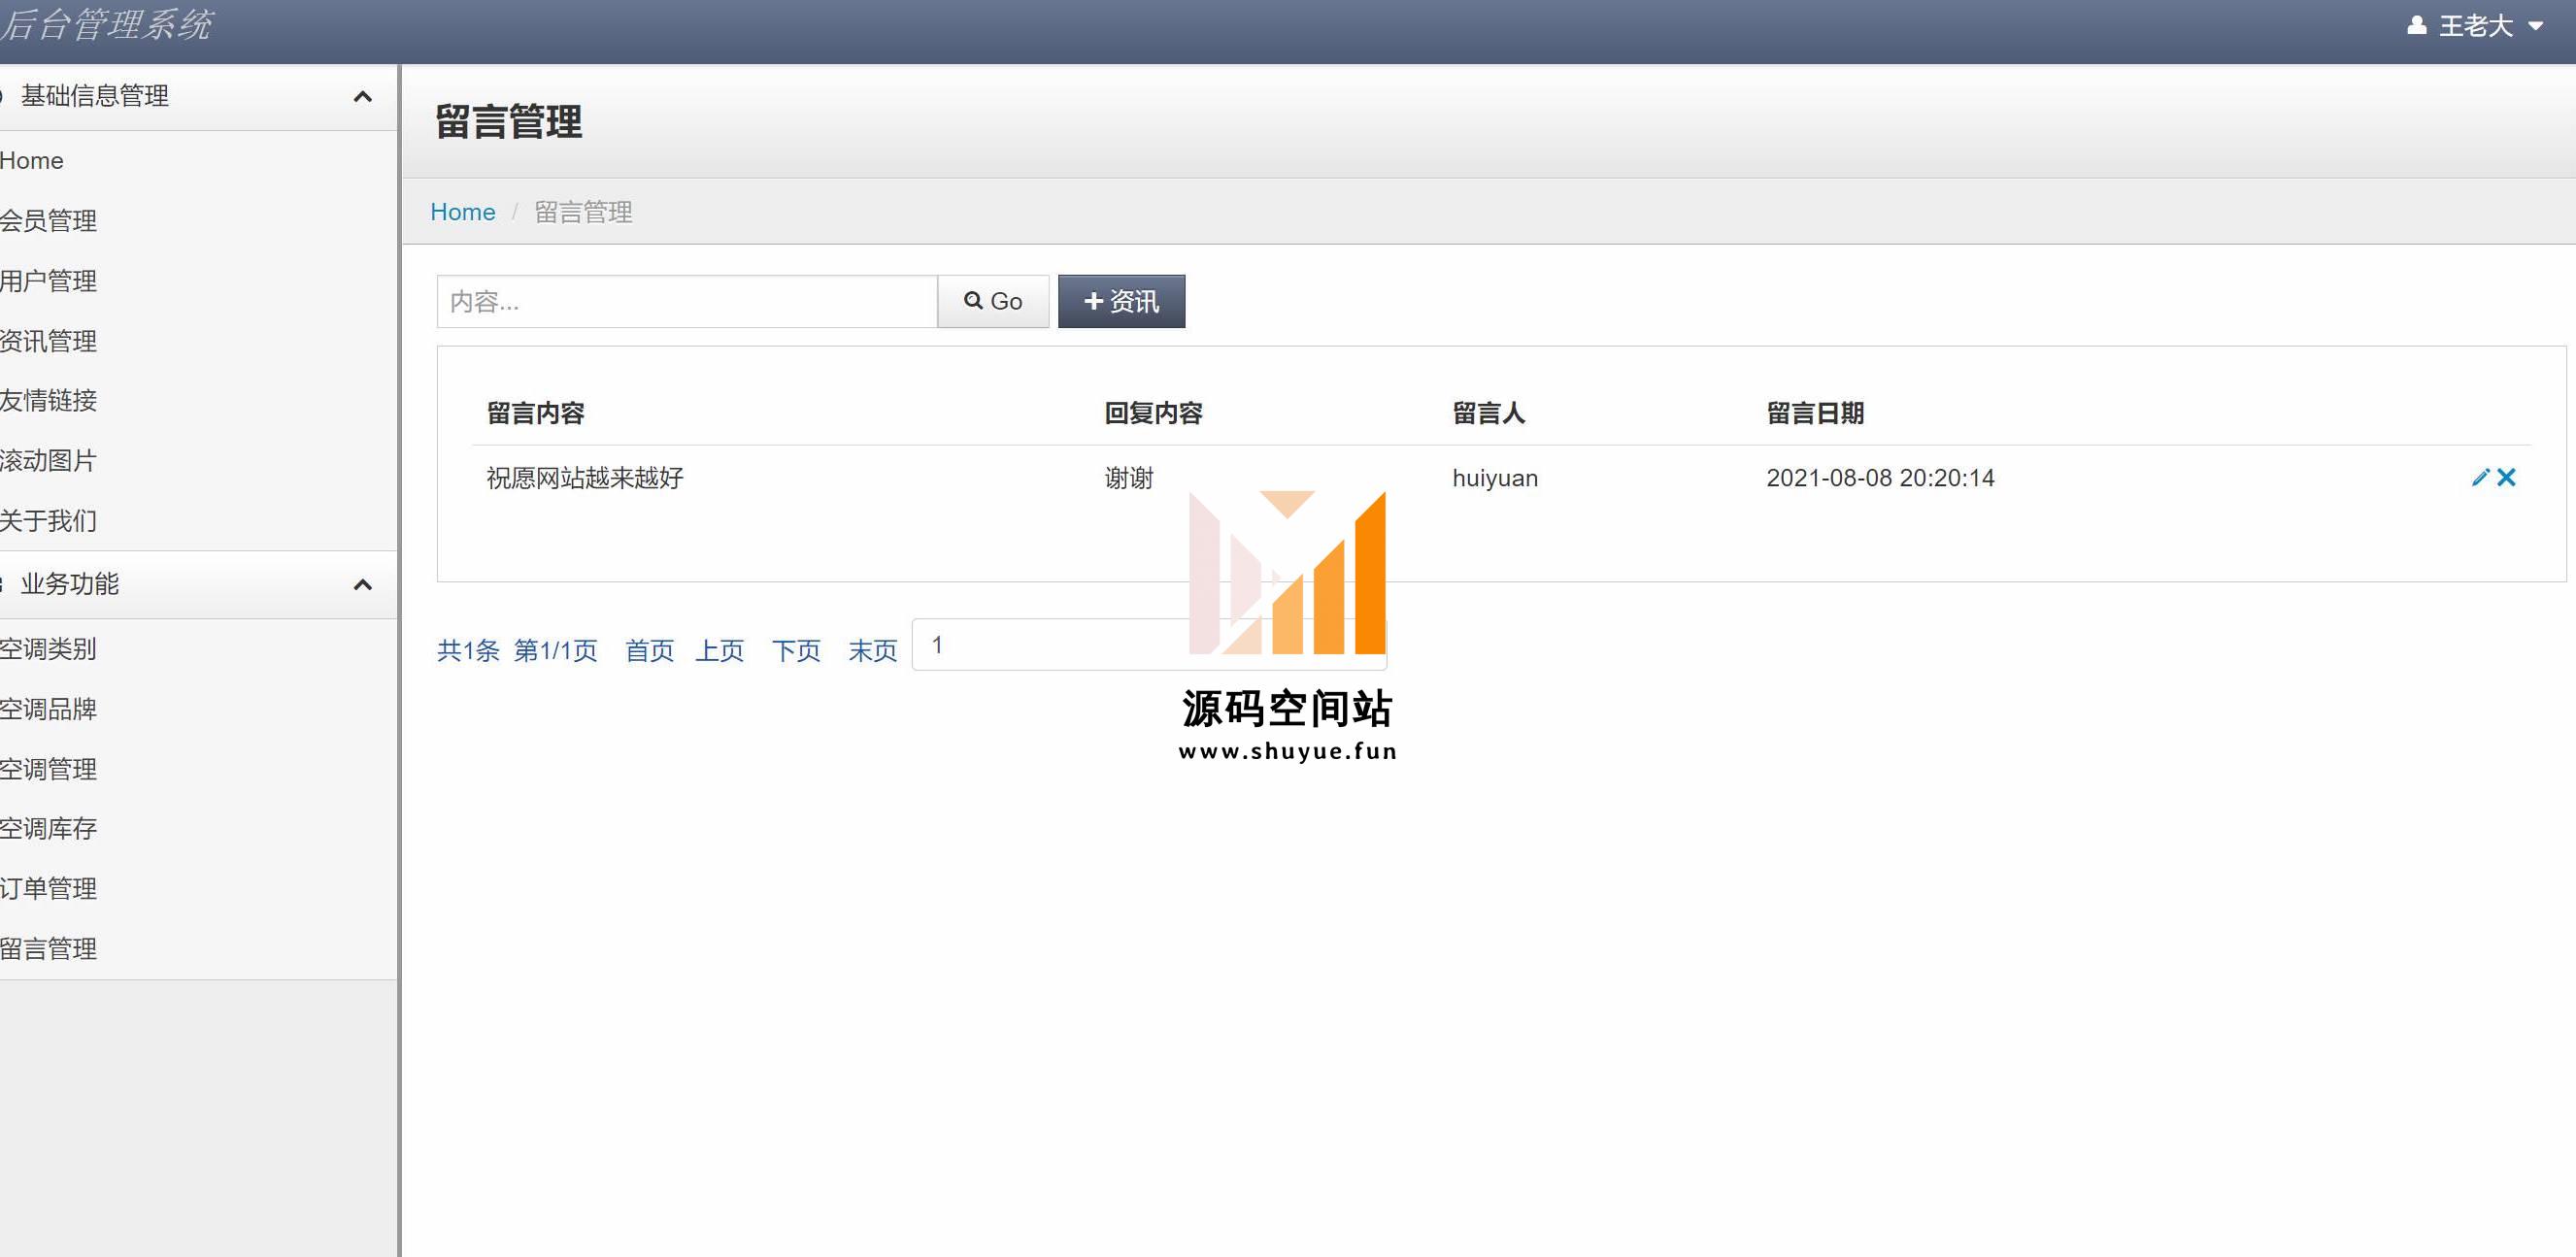Open the 王老大 user dropdown caret
The image size is (2576, 1257).
tap(2536, 26)
